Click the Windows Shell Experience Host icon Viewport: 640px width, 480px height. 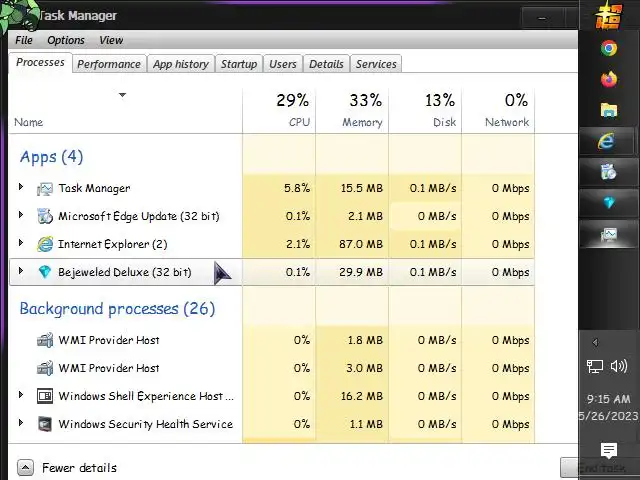click(45, 396)
